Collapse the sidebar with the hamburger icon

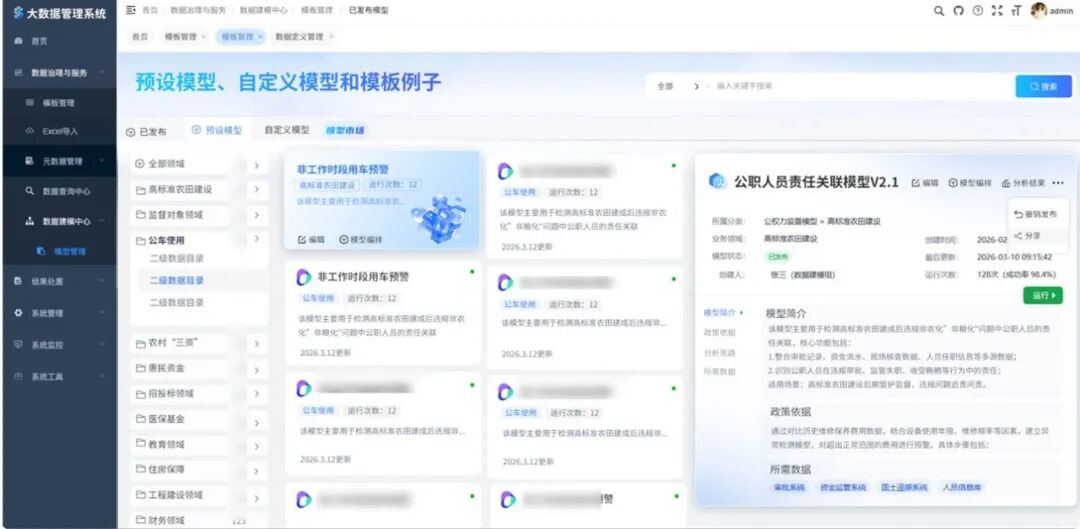pos(131,10)
